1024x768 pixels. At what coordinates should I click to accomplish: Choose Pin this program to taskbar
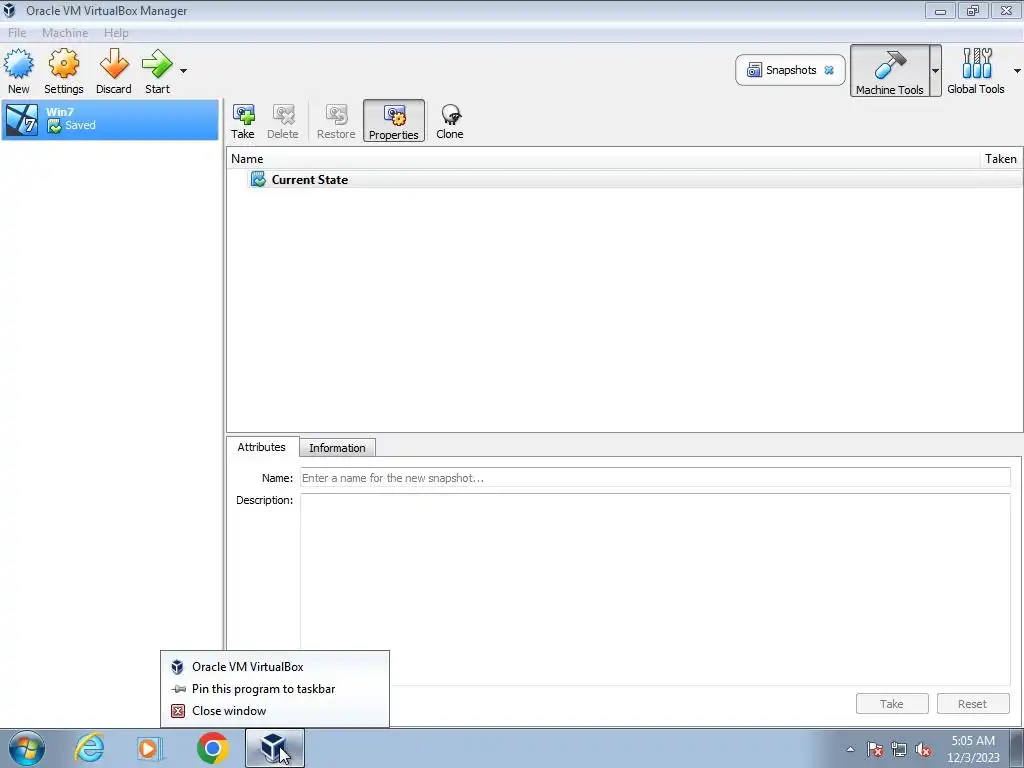point(275,689)
